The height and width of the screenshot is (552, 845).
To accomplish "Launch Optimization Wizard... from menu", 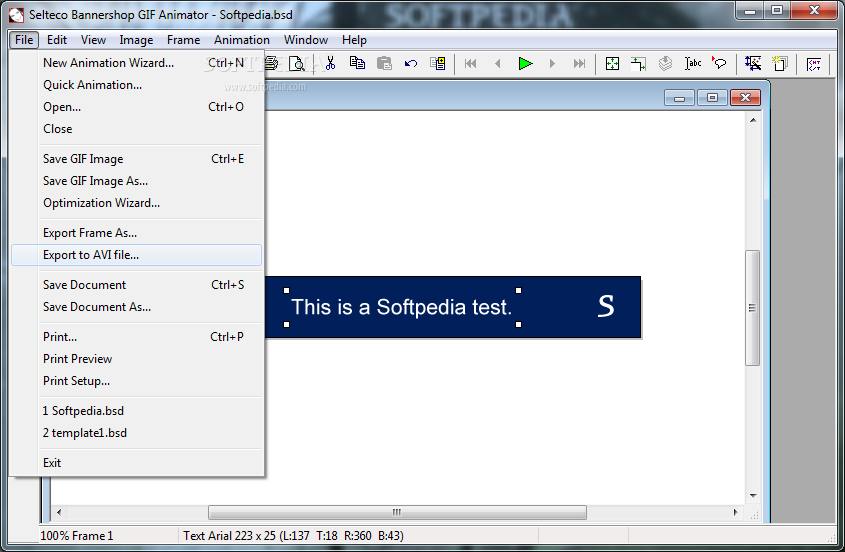I will [x=136, y=203].
